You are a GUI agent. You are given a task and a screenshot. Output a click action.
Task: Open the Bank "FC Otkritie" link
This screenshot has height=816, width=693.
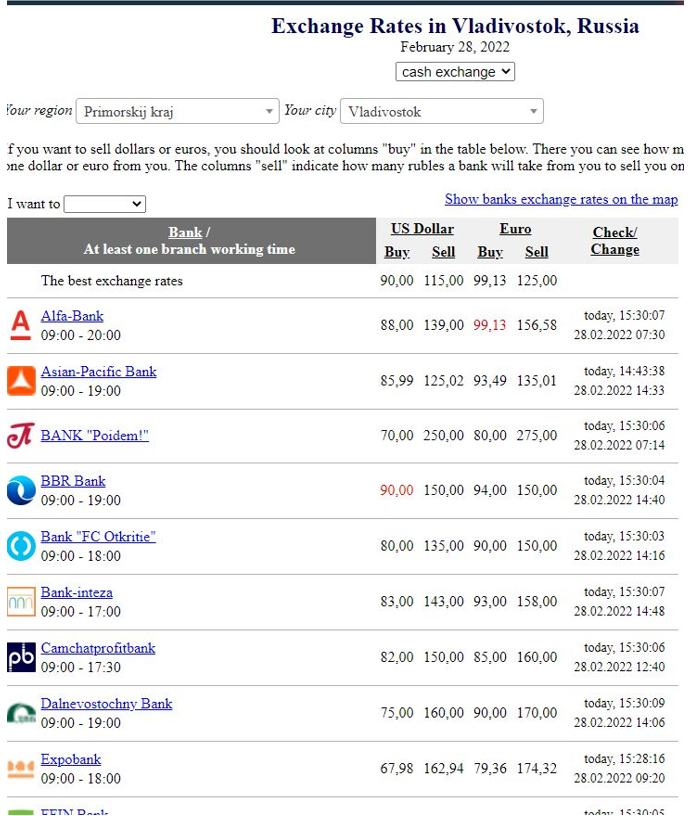(x=98, y=537)
